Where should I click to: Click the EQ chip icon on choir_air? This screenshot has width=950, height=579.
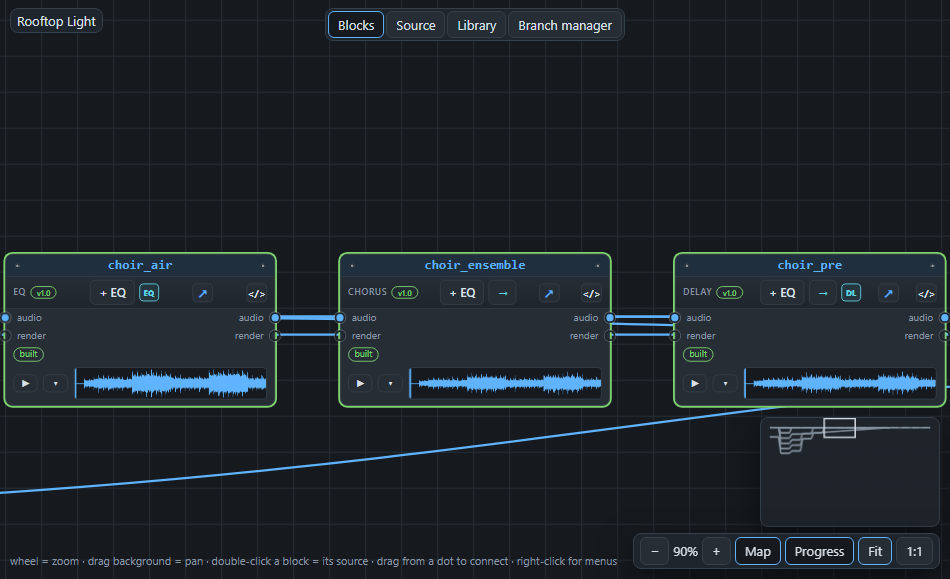pyautogui.click(x=149, y=293)
